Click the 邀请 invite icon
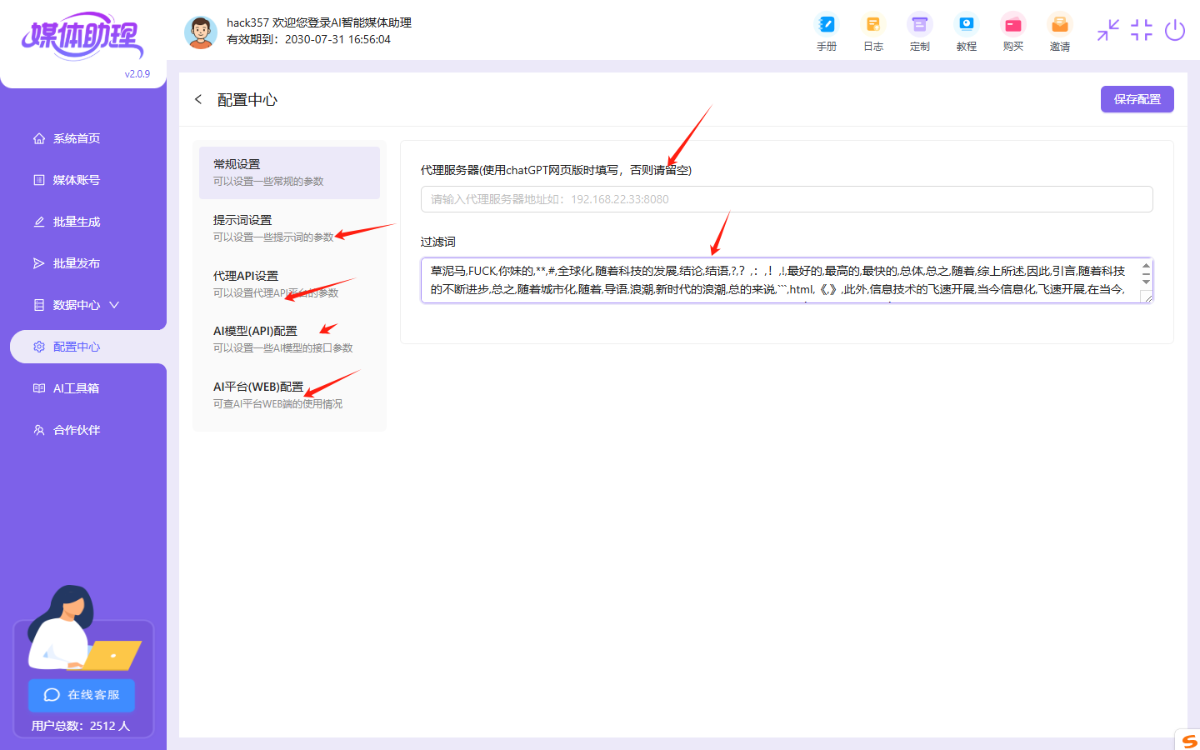This screenshot has height=750, width=1200. pyautogui.click(x=1060, y=32)
